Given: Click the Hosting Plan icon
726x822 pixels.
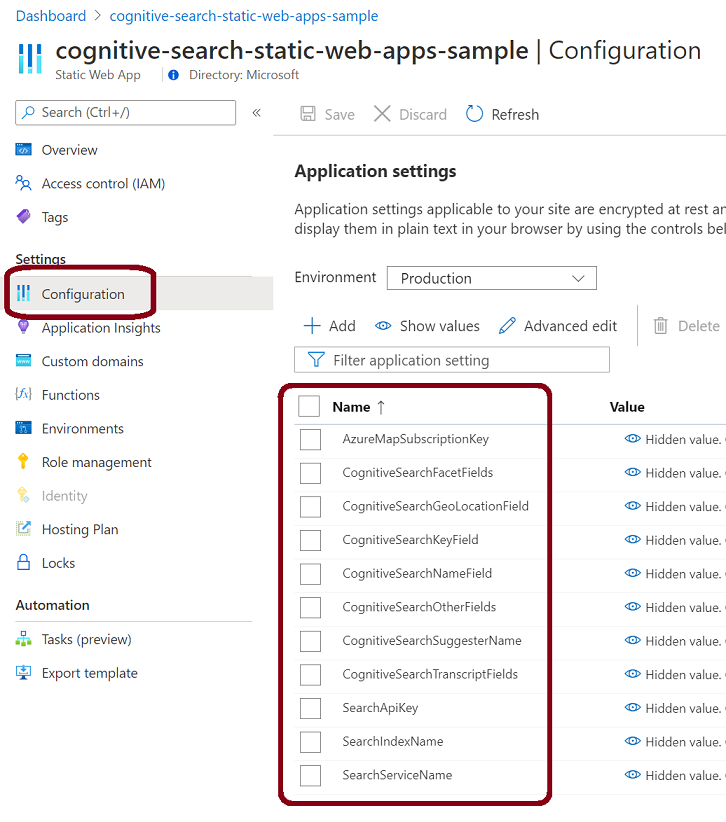Looking at the screenshot, I should pos(23,528).
